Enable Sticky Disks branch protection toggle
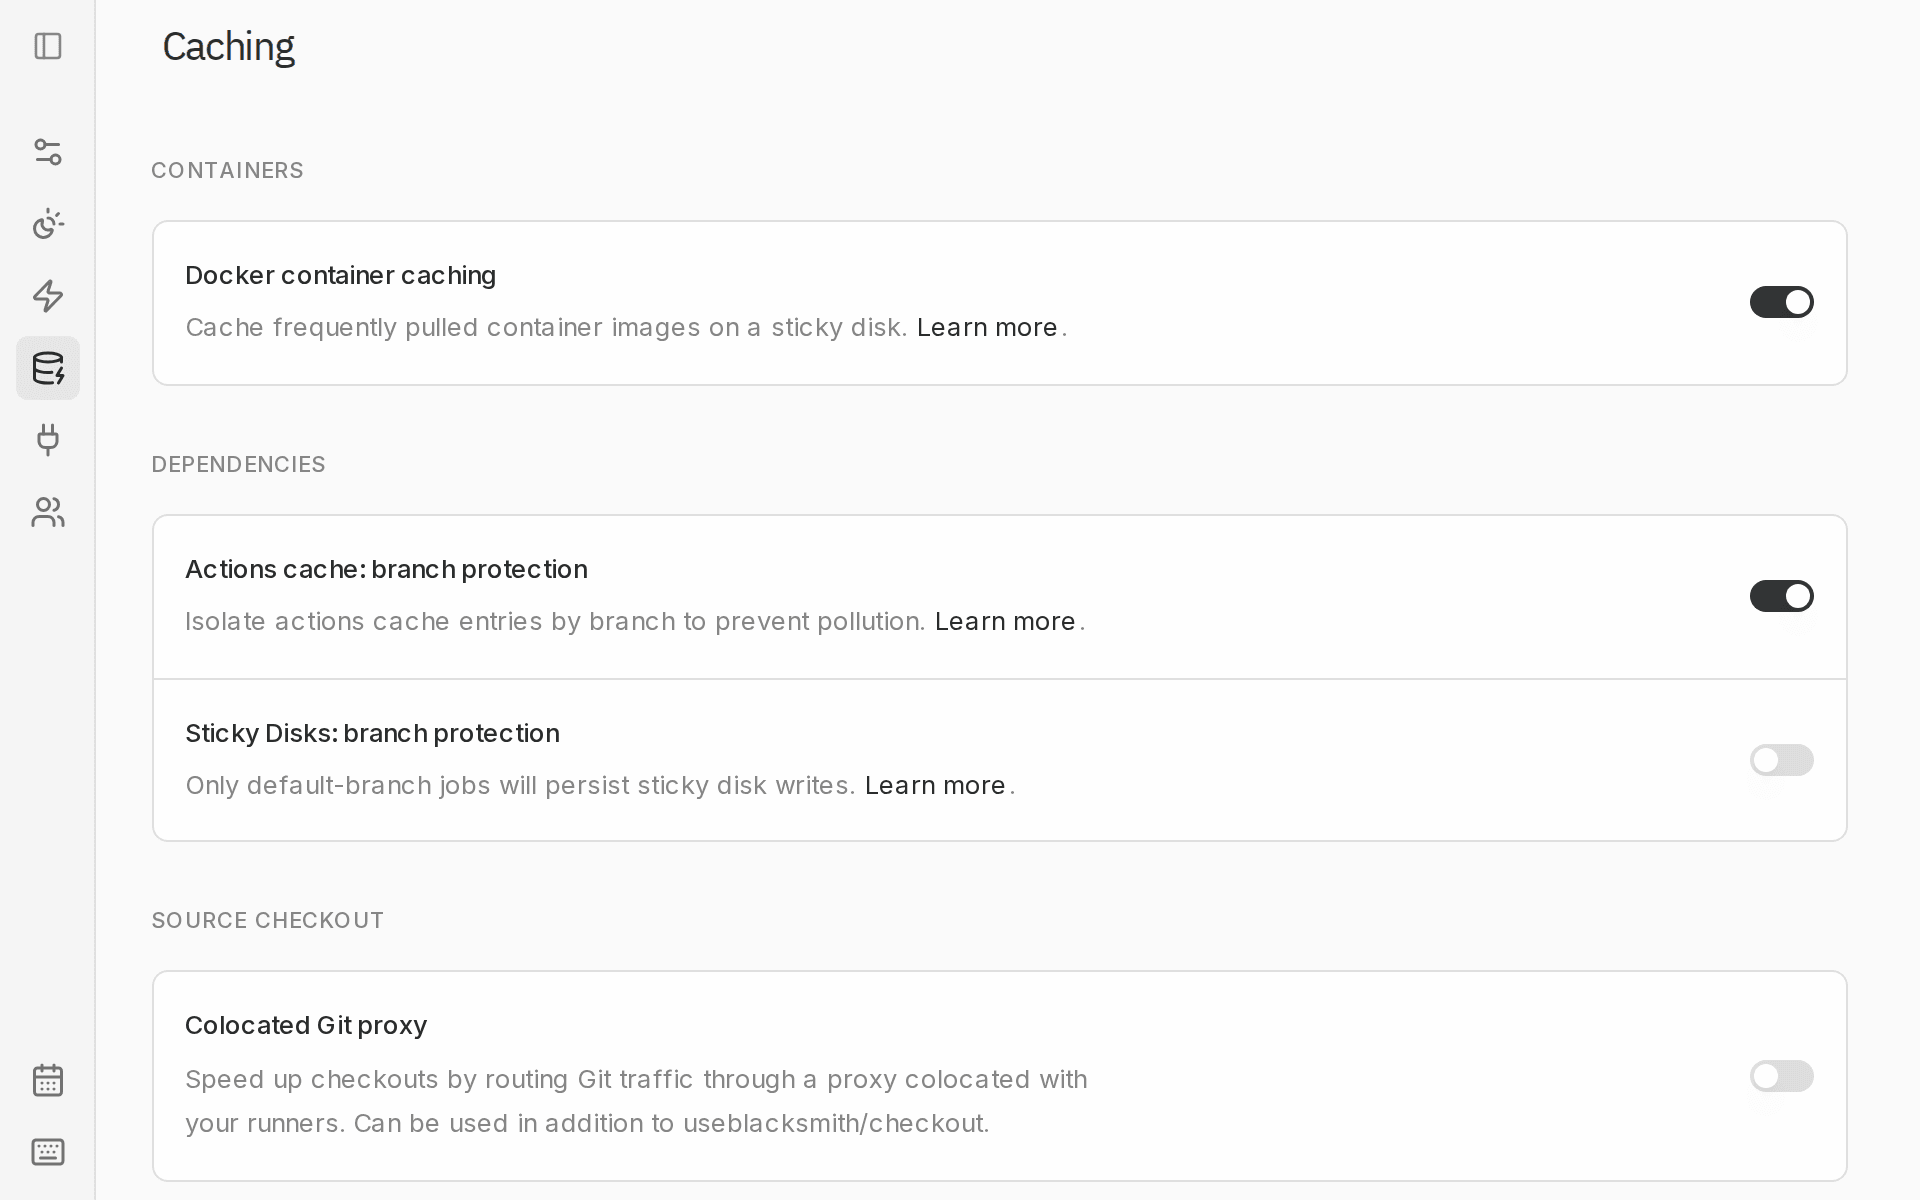 click(x=1781, y=760)
